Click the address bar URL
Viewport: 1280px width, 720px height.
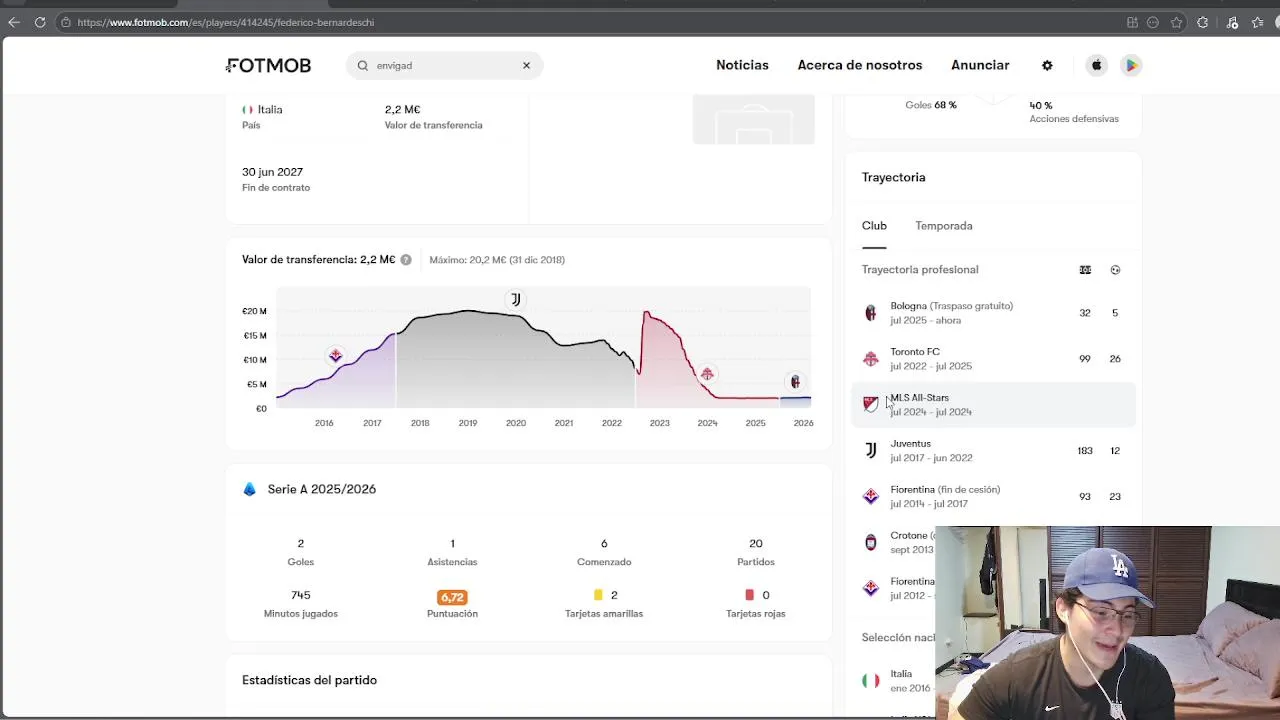click(225, 22)
